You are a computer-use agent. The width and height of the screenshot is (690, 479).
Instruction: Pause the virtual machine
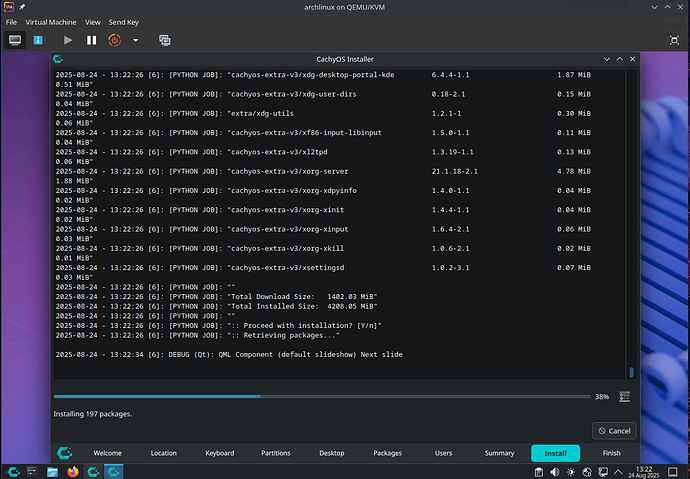[x=91, y=40]
